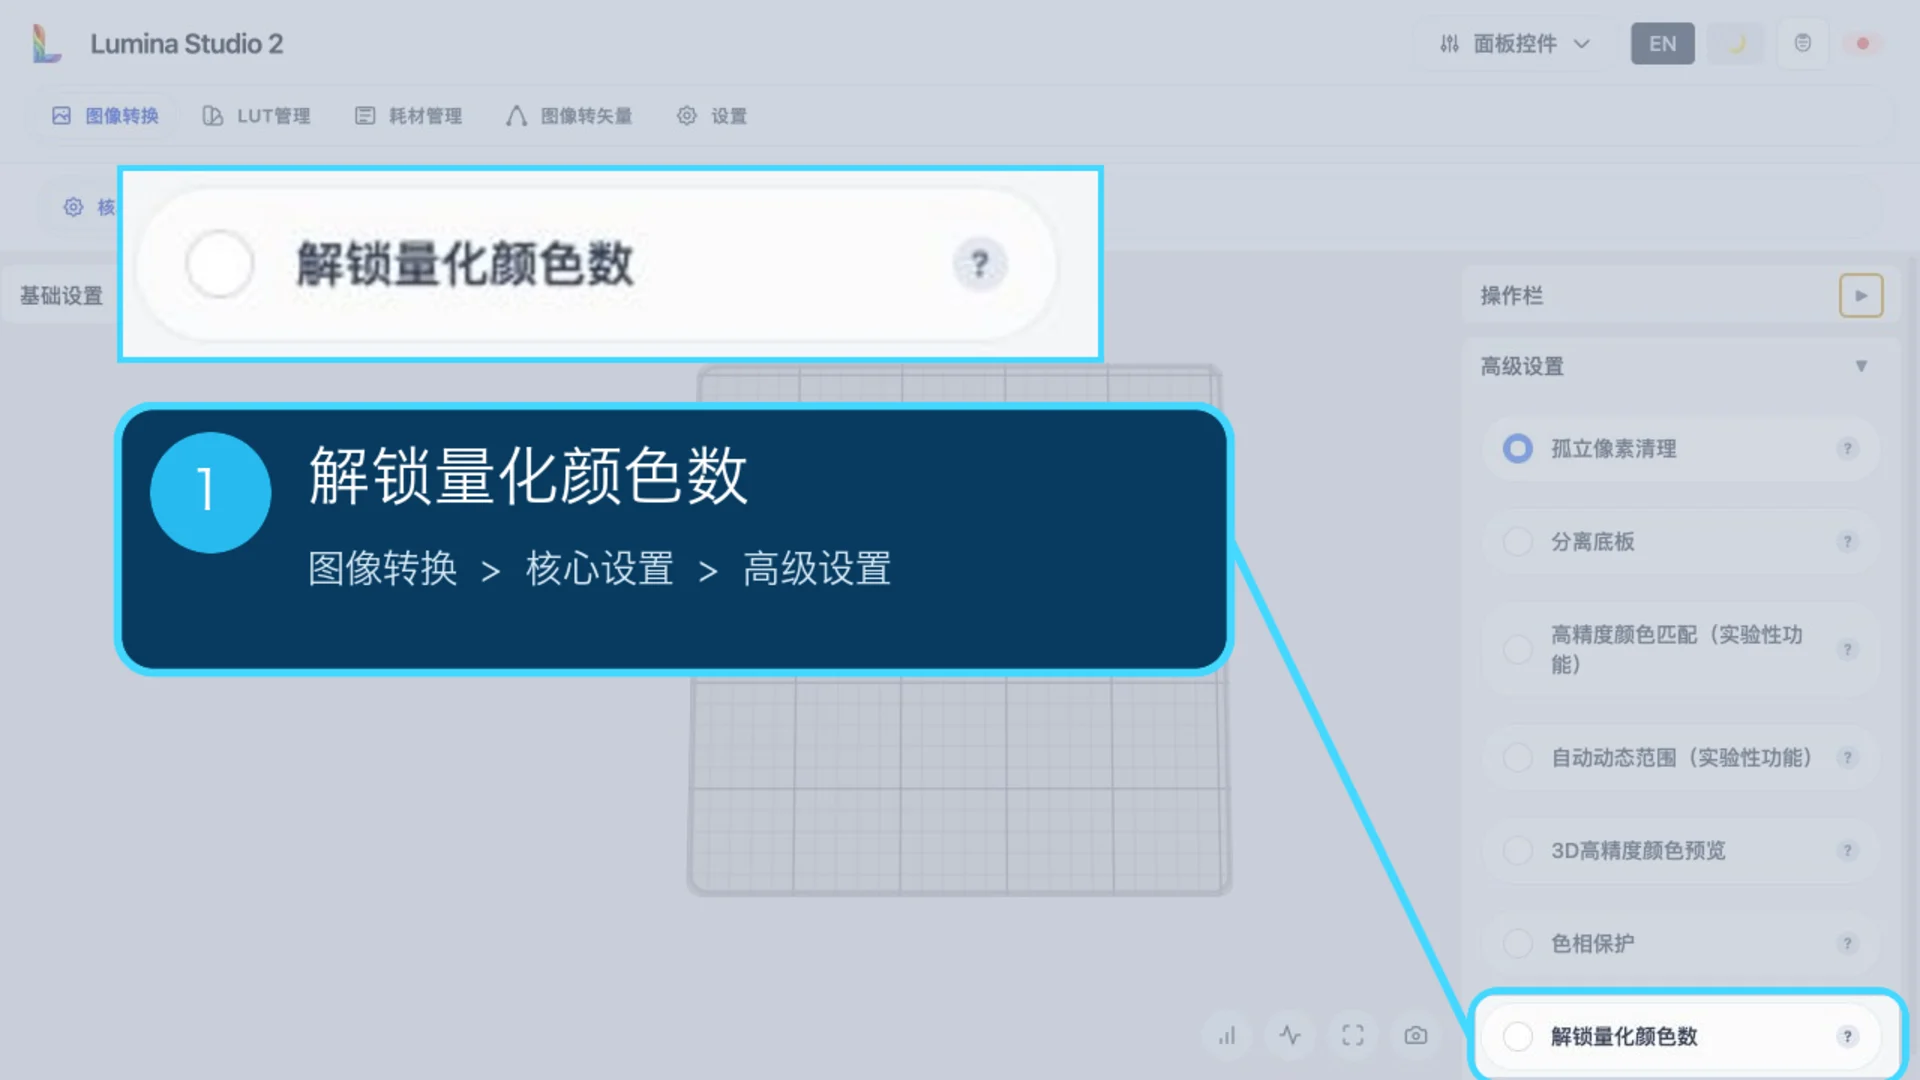Open the 设置 tab
This screenshot has width=1920, height=1080.
point(712,116)
